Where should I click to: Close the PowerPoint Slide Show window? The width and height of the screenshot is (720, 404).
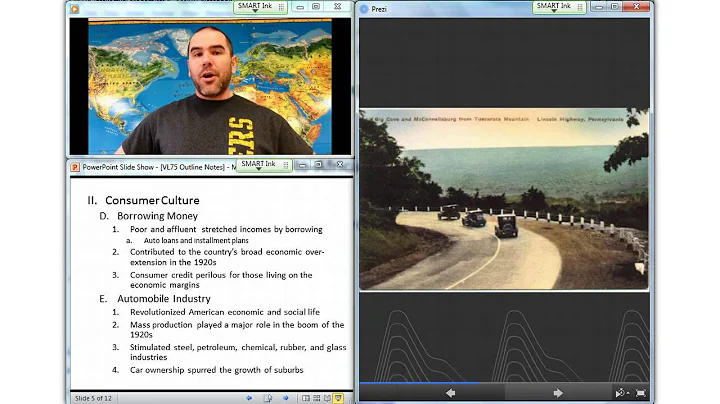tap(340, 165)
